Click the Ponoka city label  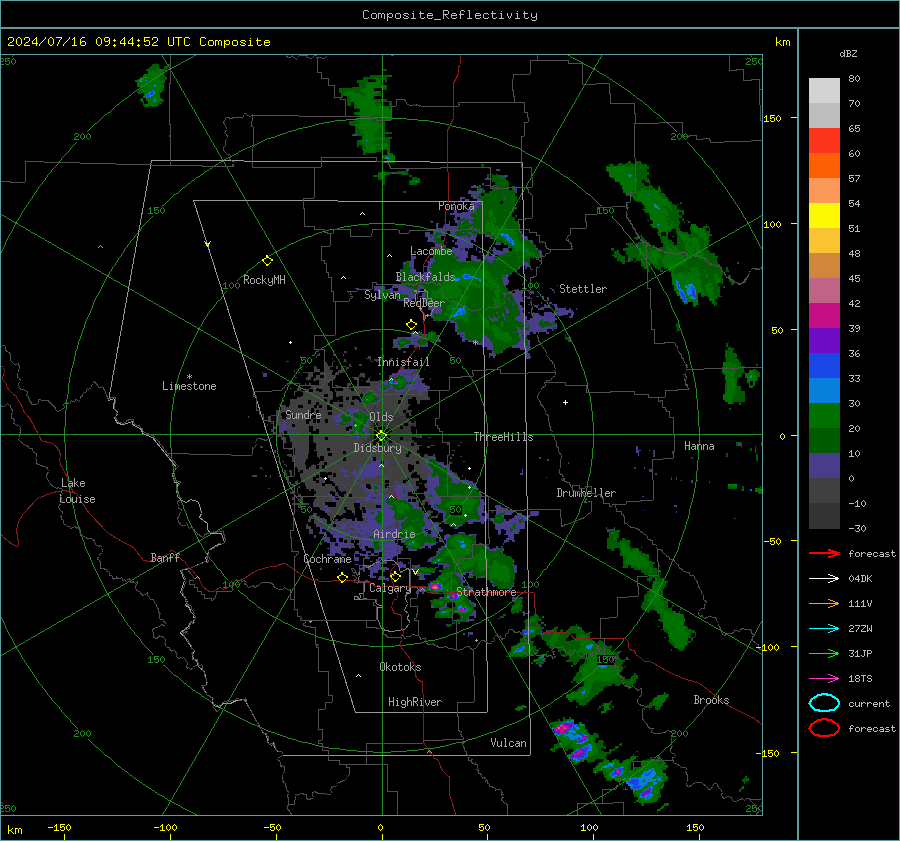click(x=456, y=206)
